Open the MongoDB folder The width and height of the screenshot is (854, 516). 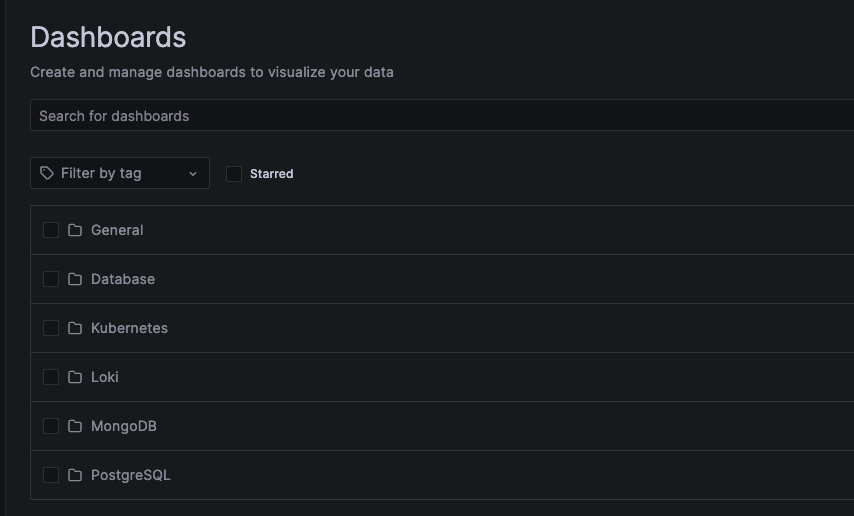click(x=124, y=426)
